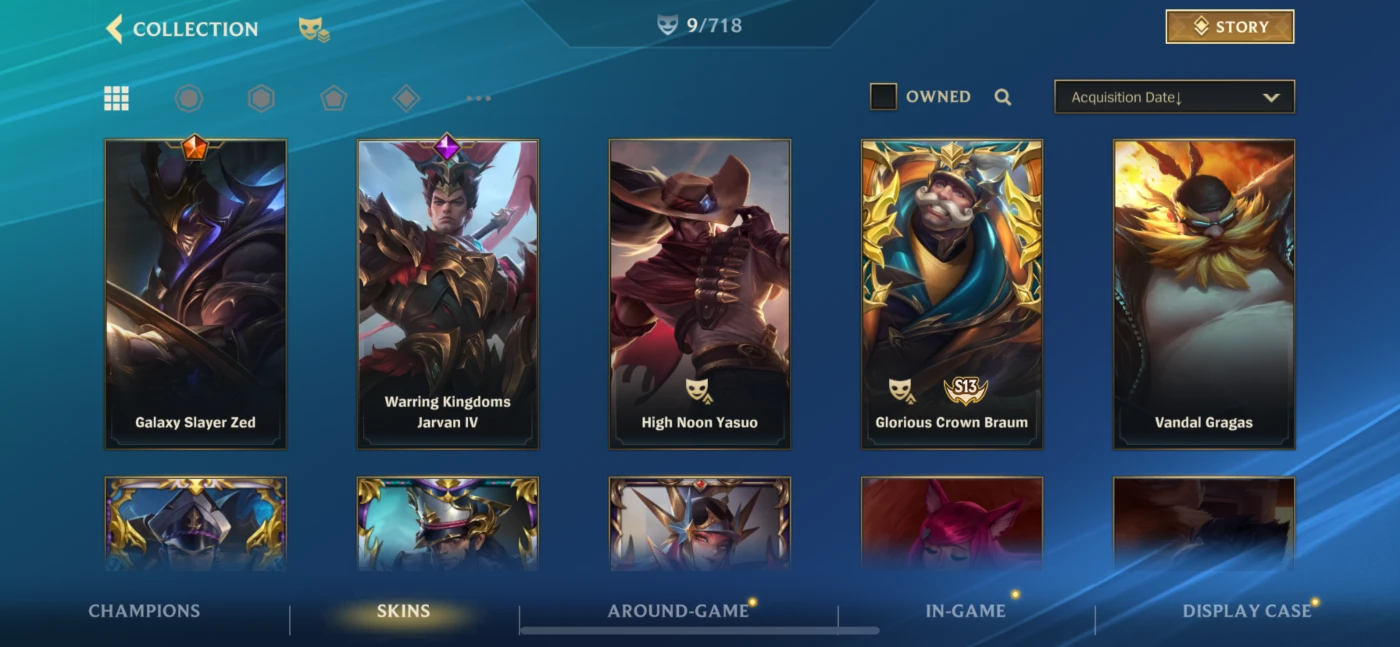Open the In-Game tab
The height and width of the screenshot is (647, 1400).
point(965,611)
